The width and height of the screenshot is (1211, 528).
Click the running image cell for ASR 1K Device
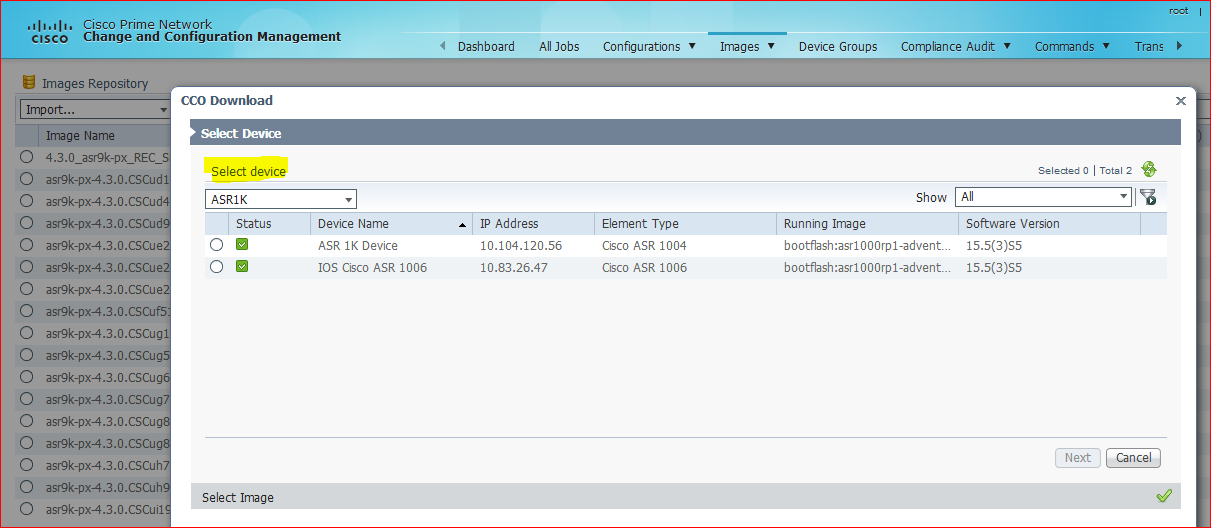pos(868,246)
